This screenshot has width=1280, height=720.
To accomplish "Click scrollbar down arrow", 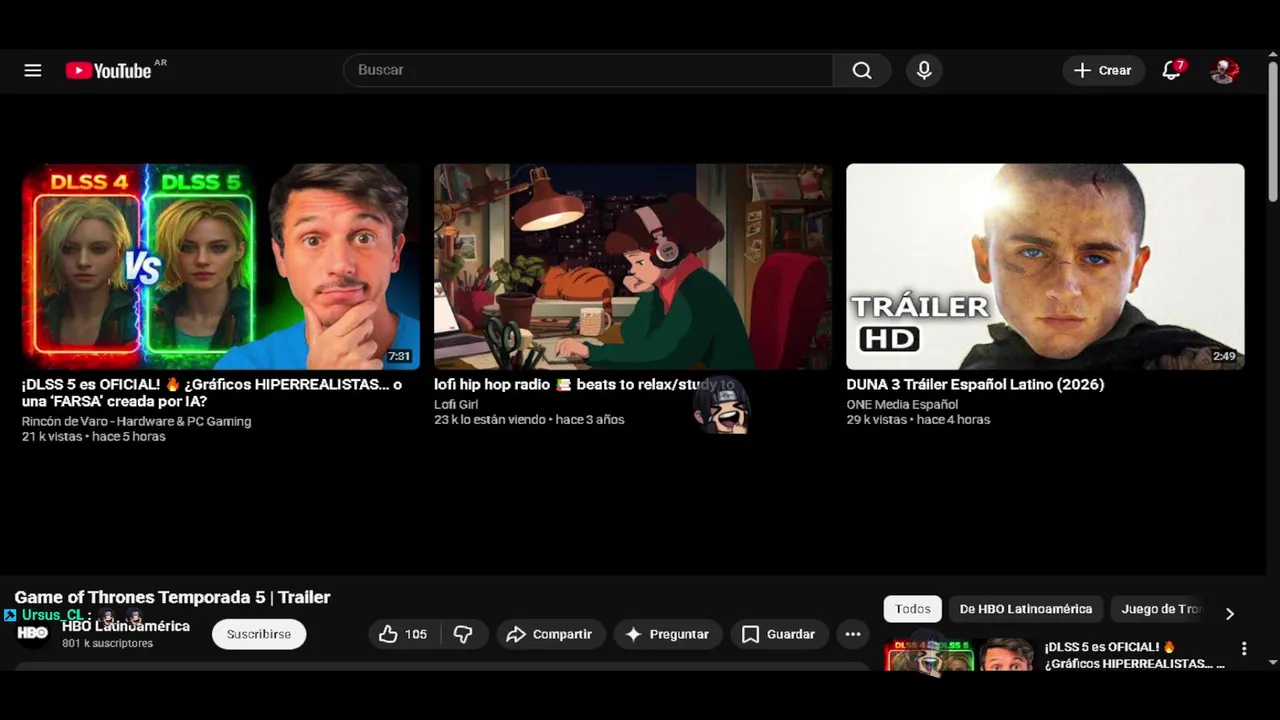I will tap(1273, 662).
